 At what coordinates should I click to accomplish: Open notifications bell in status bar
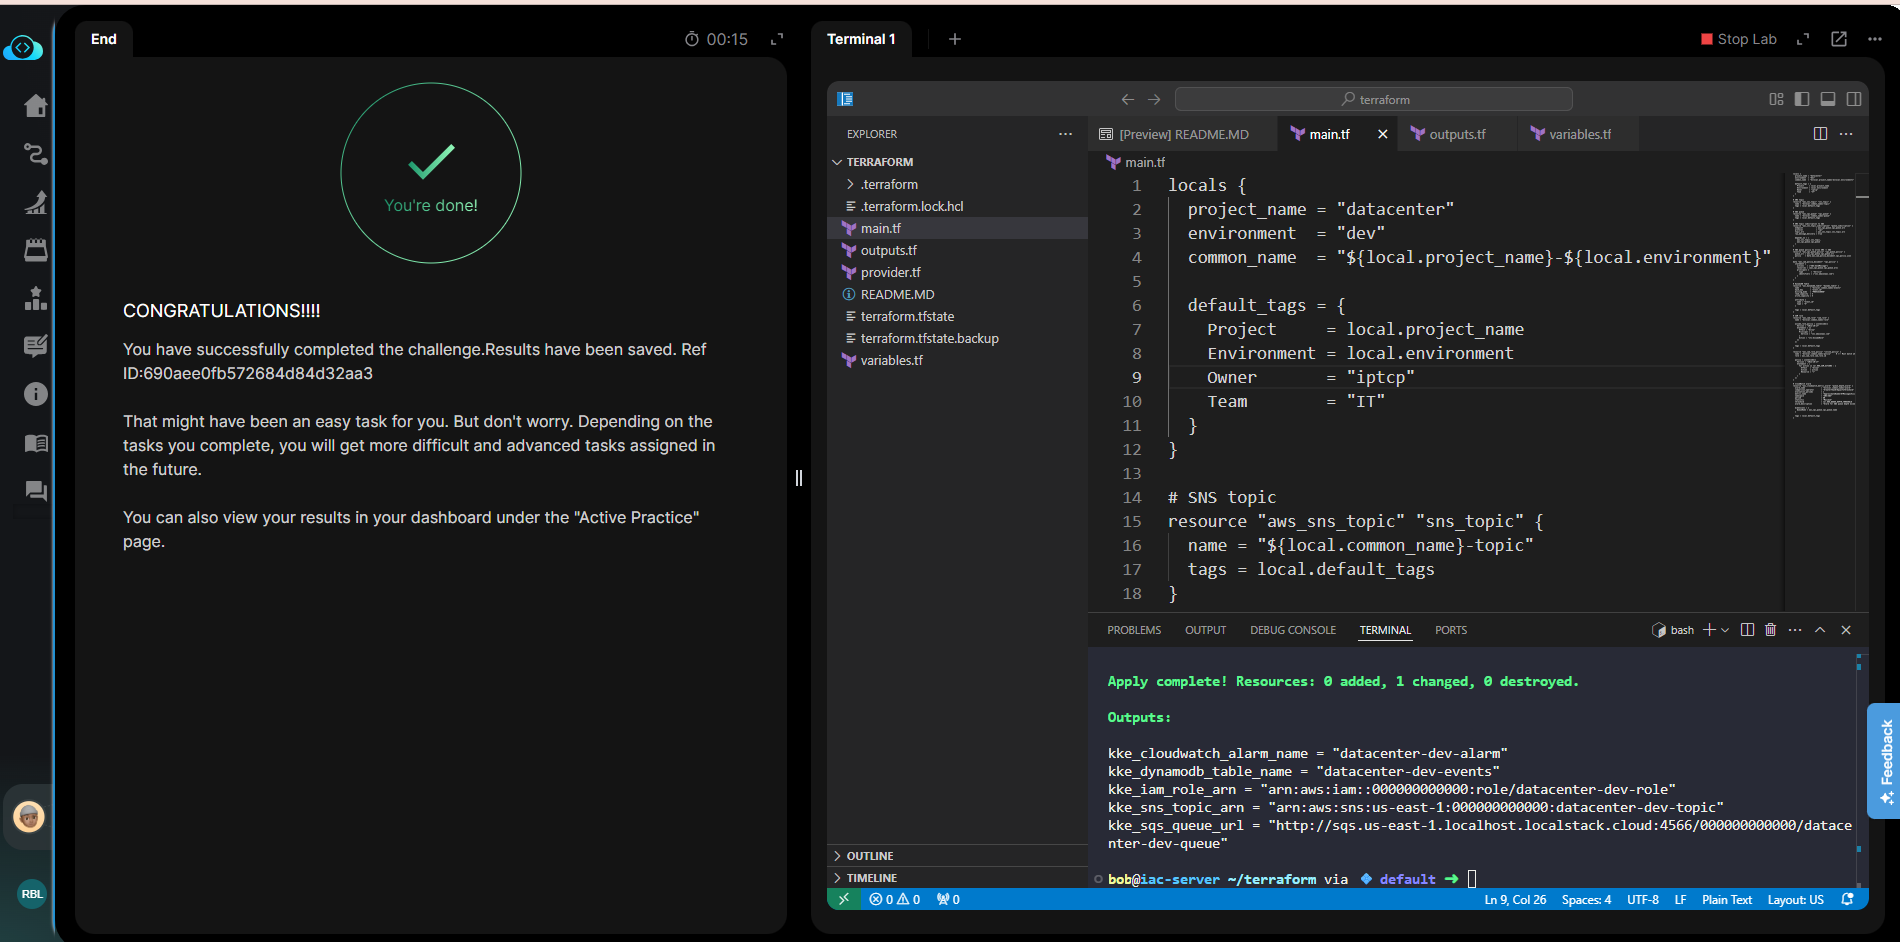pyautogui.click(x=1847, y=899)
